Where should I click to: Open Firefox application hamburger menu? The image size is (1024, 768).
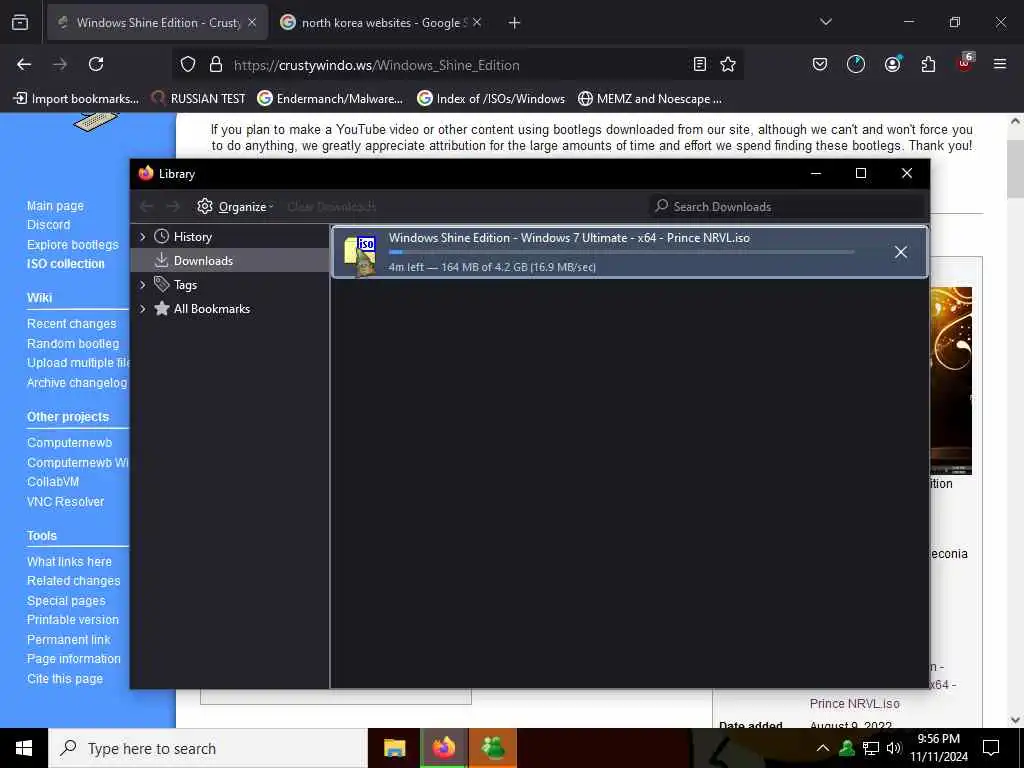pos(1000,64)
